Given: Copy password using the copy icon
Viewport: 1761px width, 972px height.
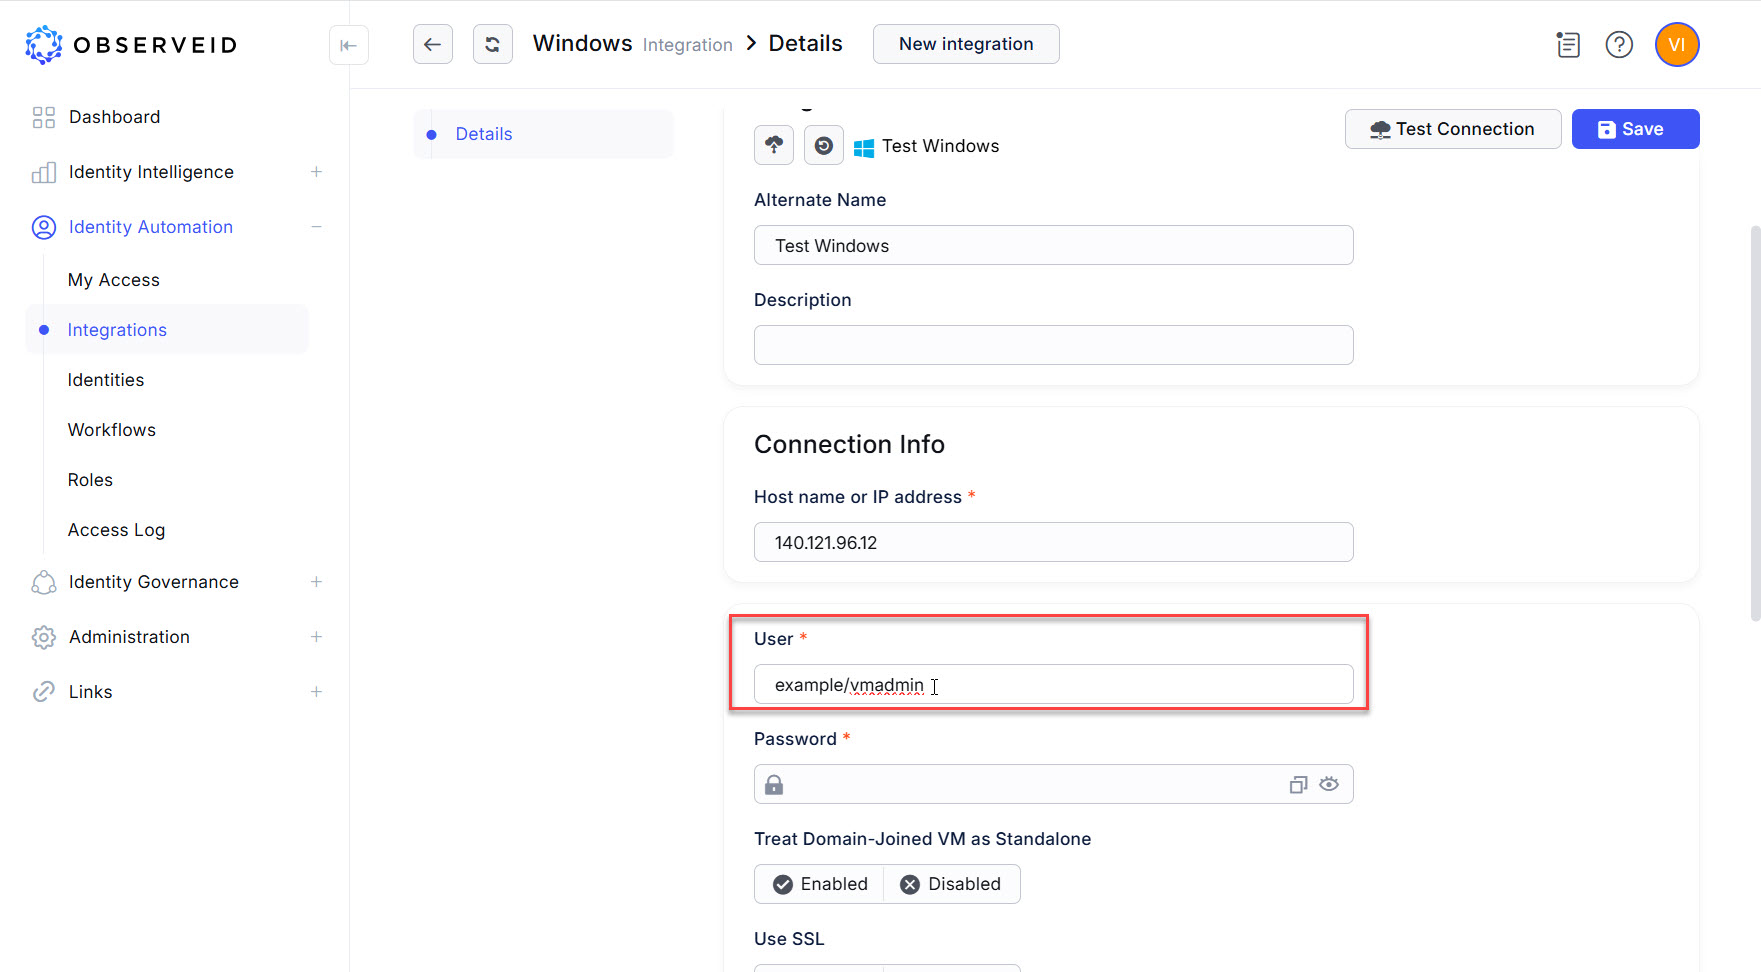Looking at the screenshot, I should coord(1298,785).
